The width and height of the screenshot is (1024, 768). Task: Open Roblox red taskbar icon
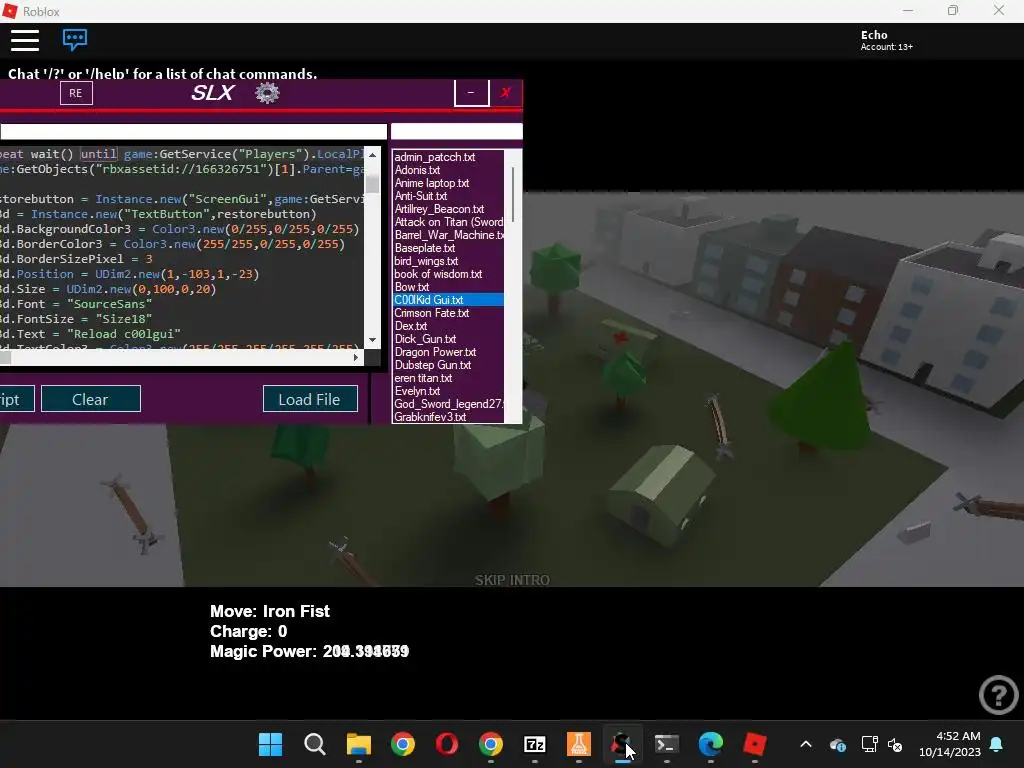pos(754,744)
